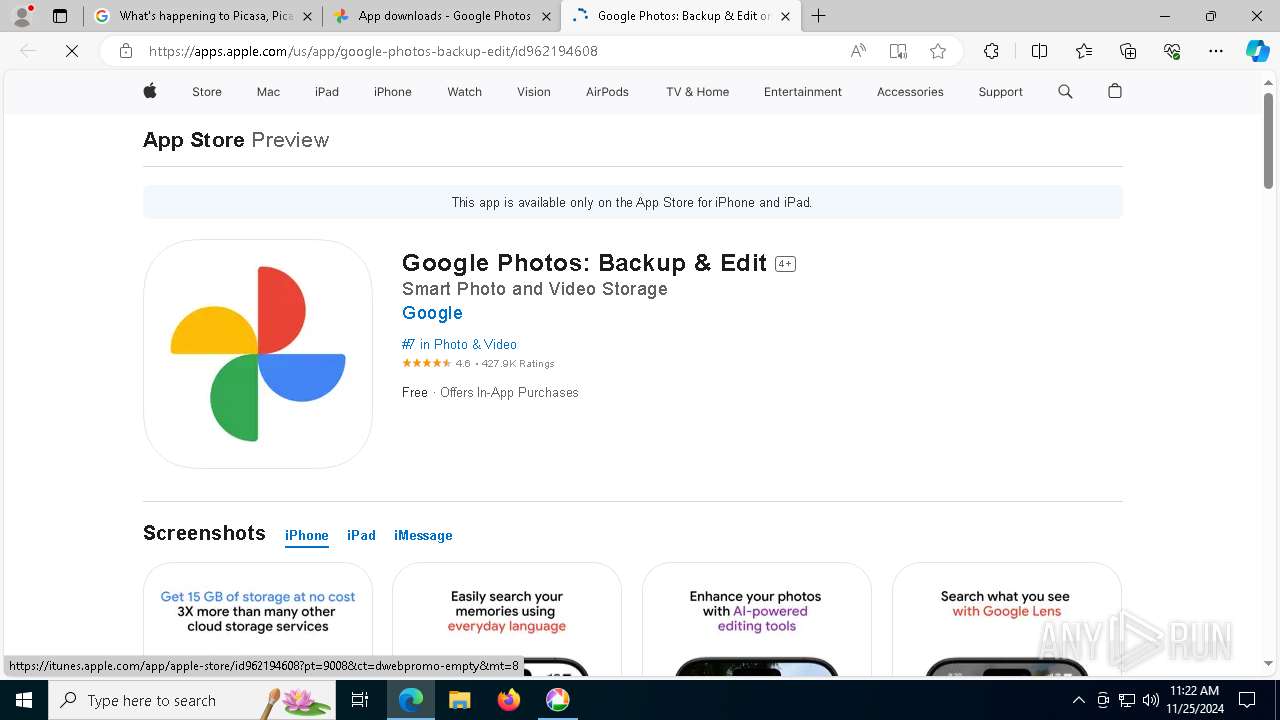Viewport: 1280px width, 720px height.
Task: Open the Apple site search icon
Action: (x=1065, y=91)
